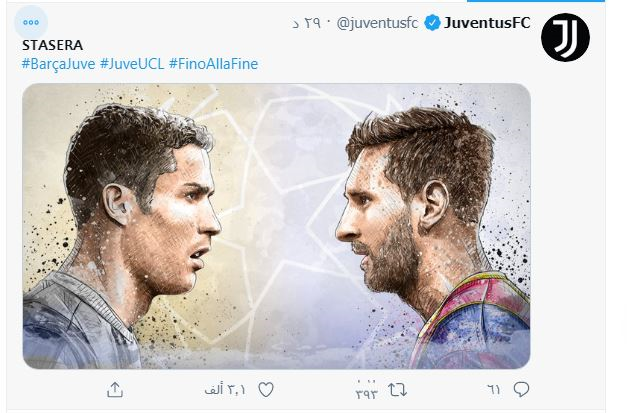Click the like count beside the heart
627x413 pixels.
(225, 389)
